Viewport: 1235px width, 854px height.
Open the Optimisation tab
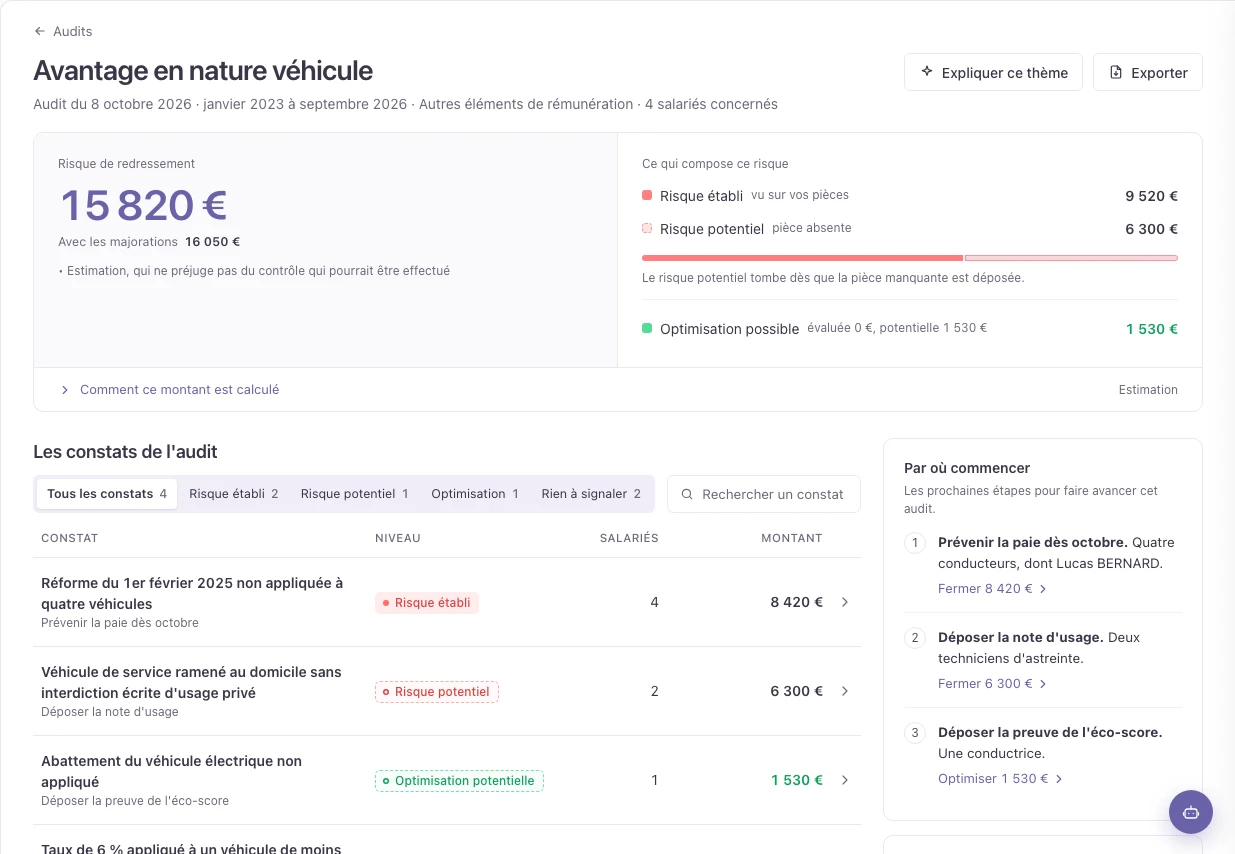pyautogui.click(x=475, y=494)
